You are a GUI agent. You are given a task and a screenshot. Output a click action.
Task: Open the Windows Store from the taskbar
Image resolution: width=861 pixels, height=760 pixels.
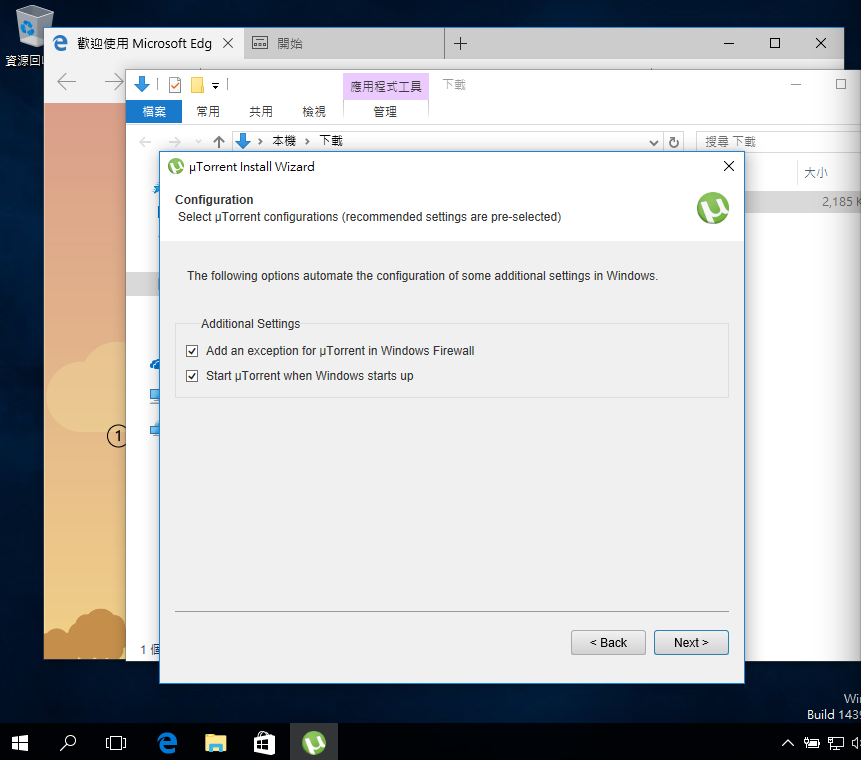point(264,743)
